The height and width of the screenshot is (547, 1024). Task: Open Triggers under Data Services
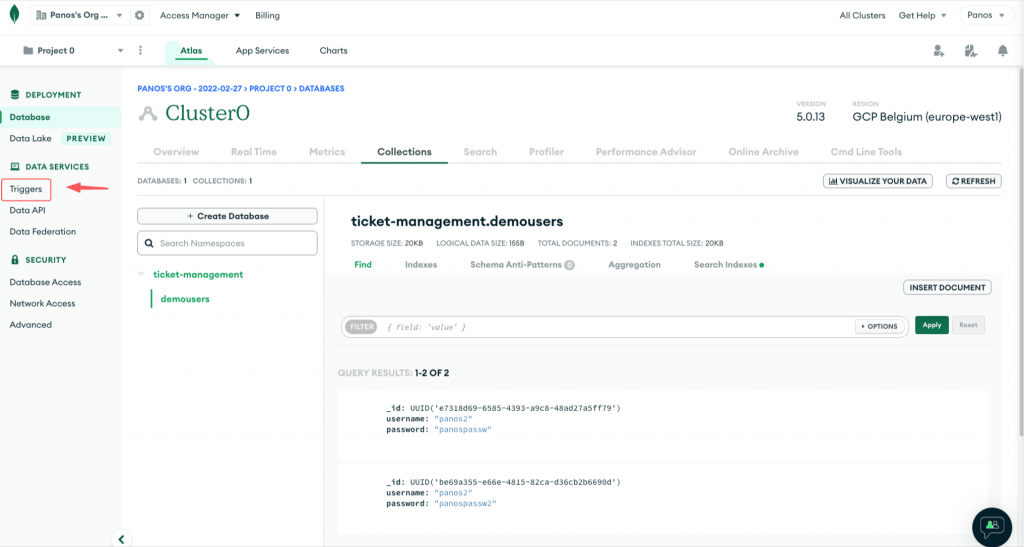pyautogui.click(x=25, y=189)
